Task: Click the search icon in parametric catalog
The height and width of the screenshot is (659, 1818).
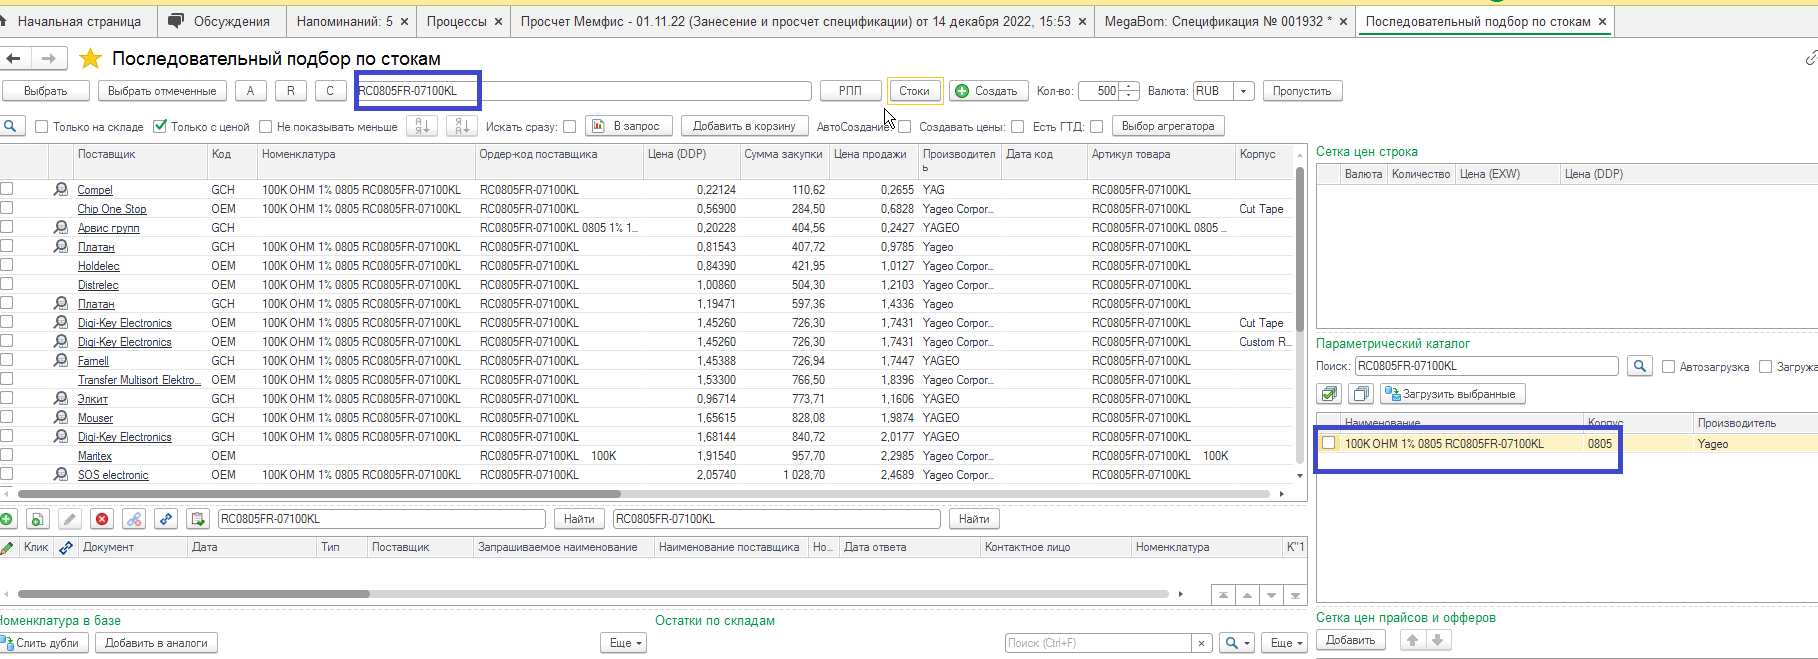Action: [1639, 366]
